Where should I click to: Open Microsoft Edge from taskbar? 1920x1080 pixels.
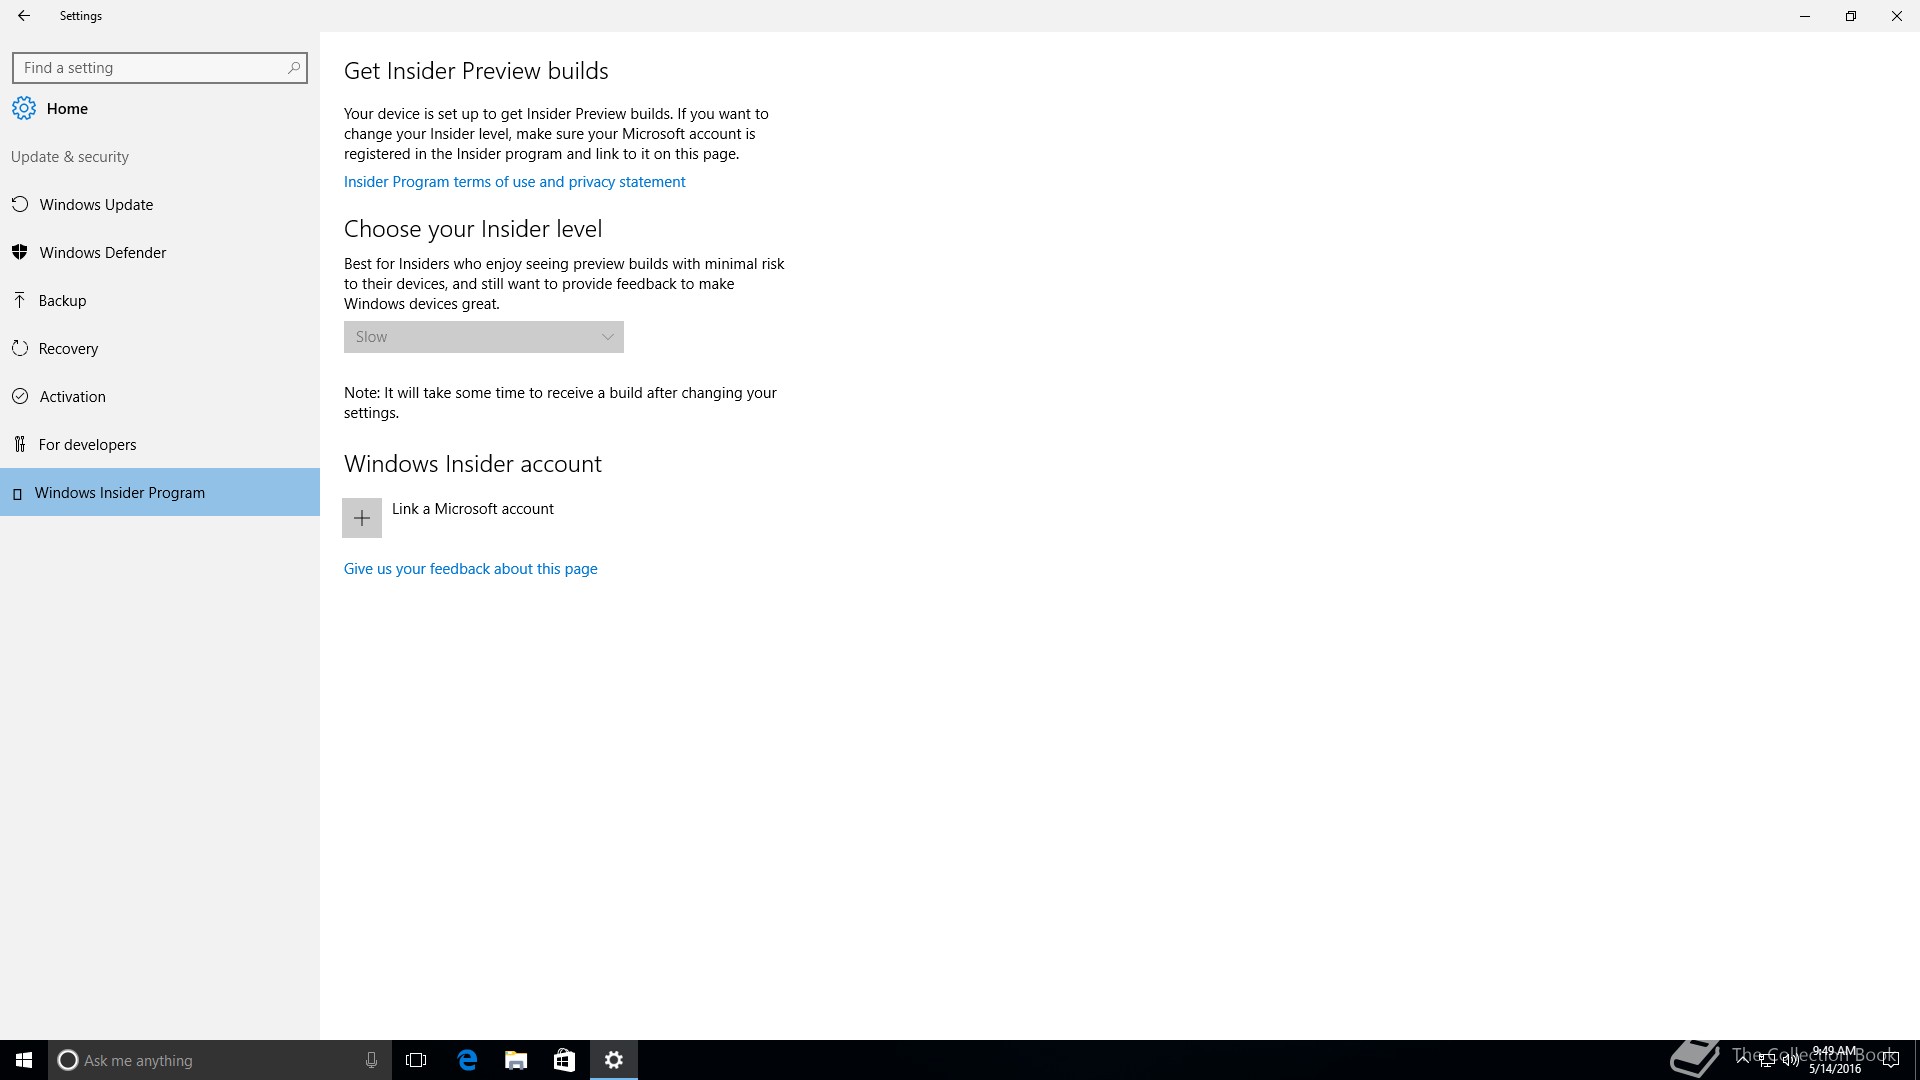pyautogui.click(x=467, y=1060)
